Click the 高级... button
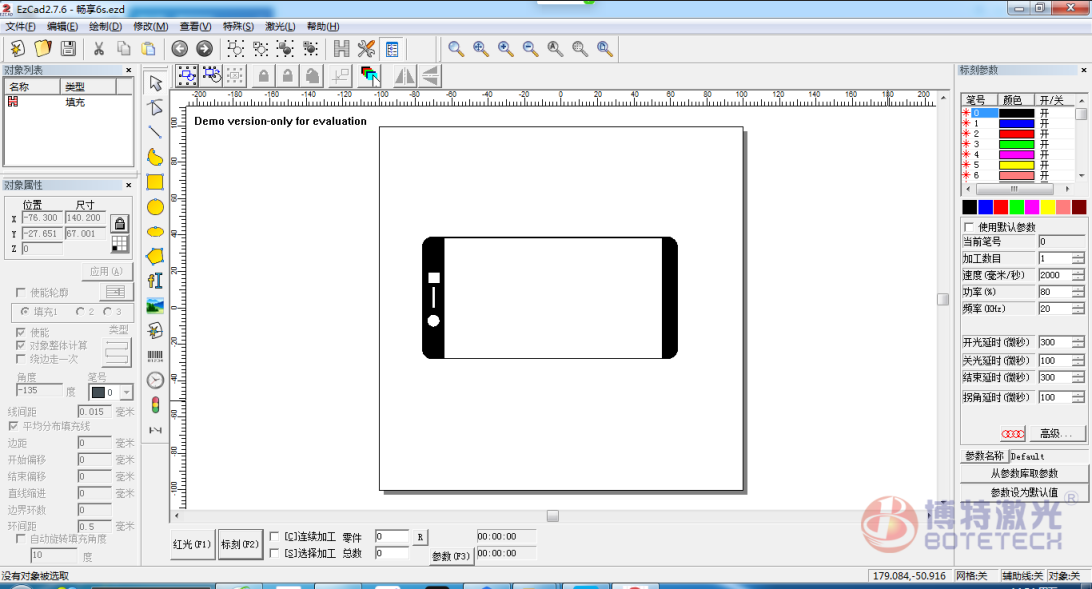Screen dimensions: 1092x589 (x=1056, y=434)
